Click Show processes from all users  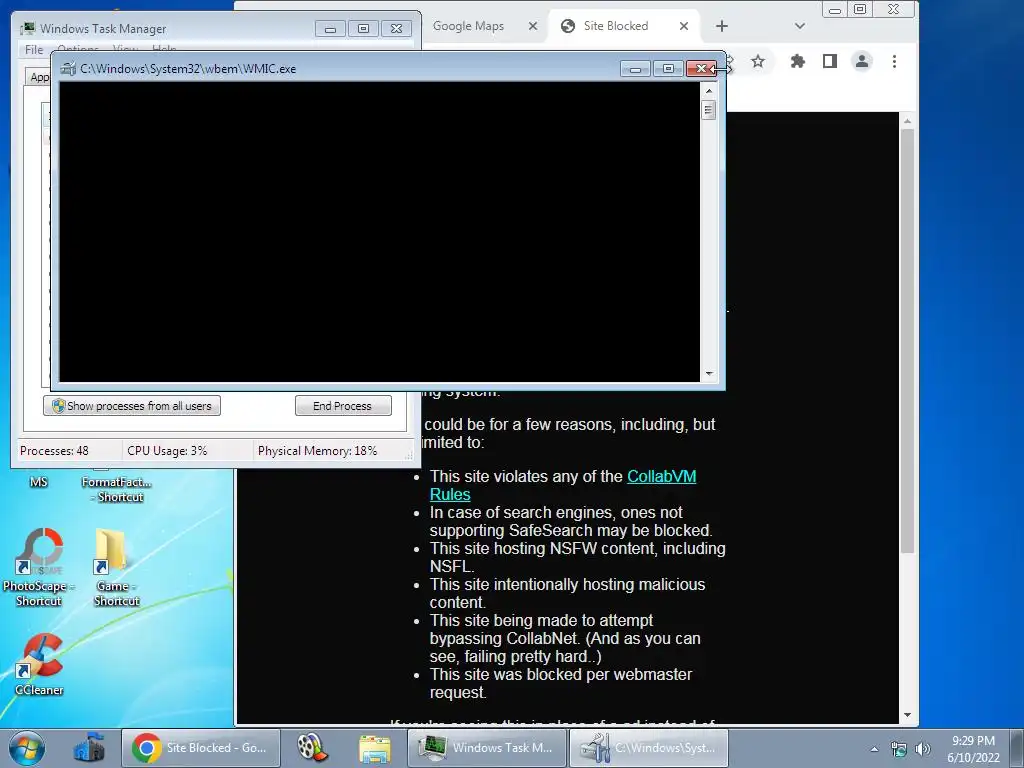132,406
